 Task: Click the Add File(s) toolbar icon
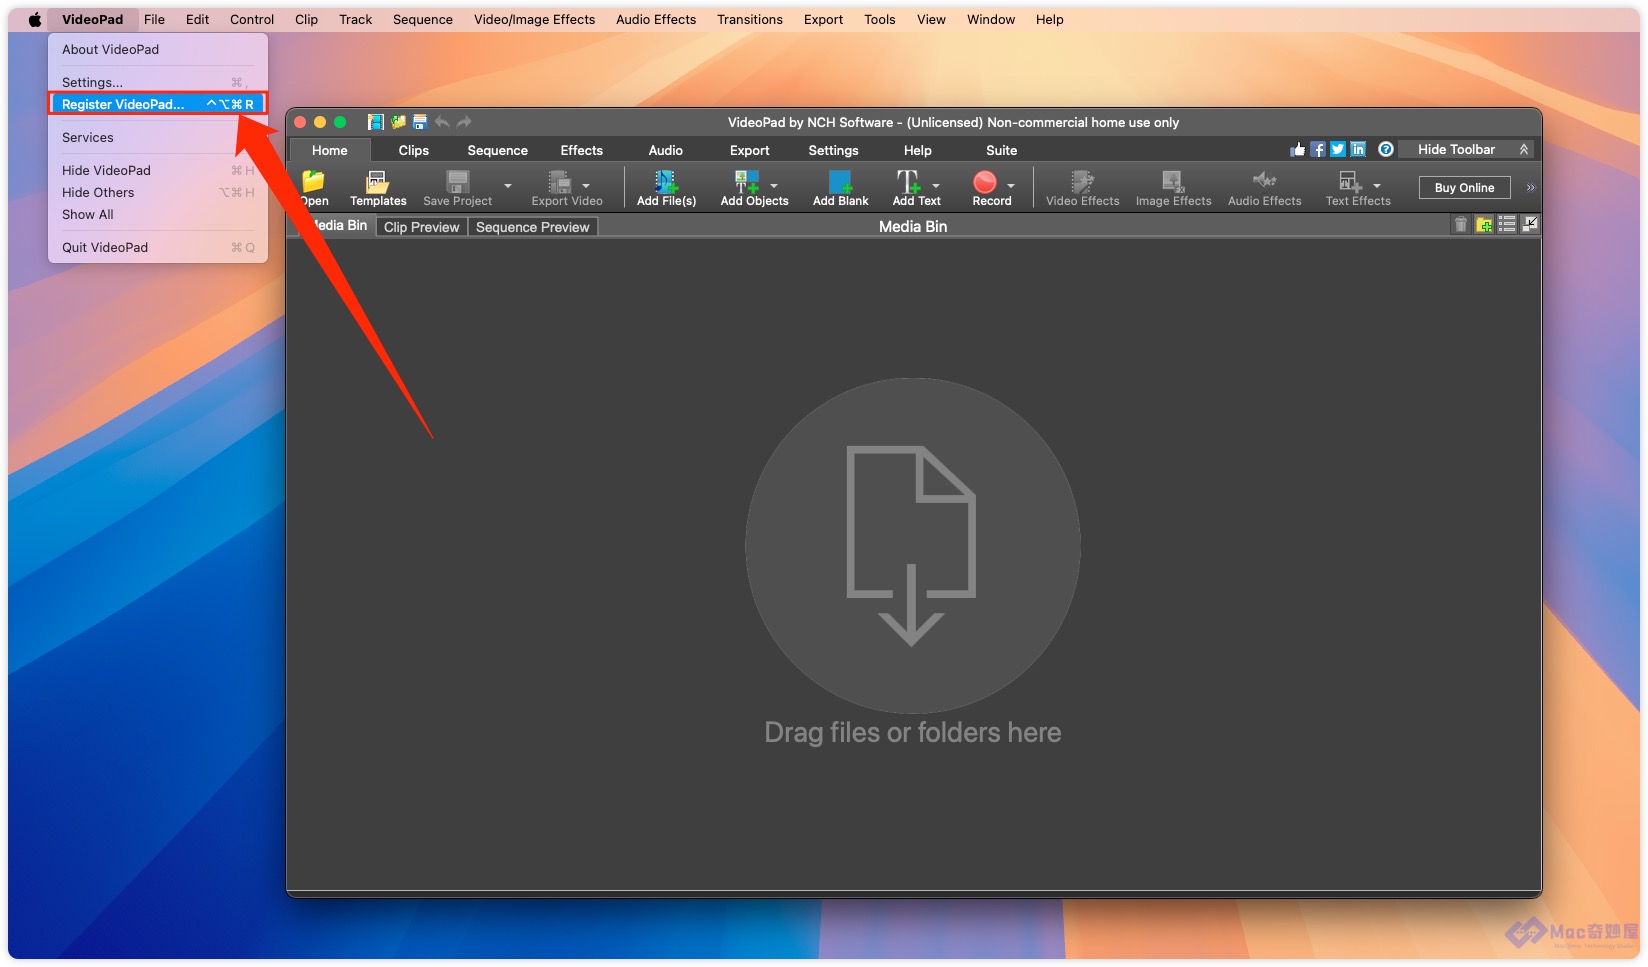pos(666,182)
